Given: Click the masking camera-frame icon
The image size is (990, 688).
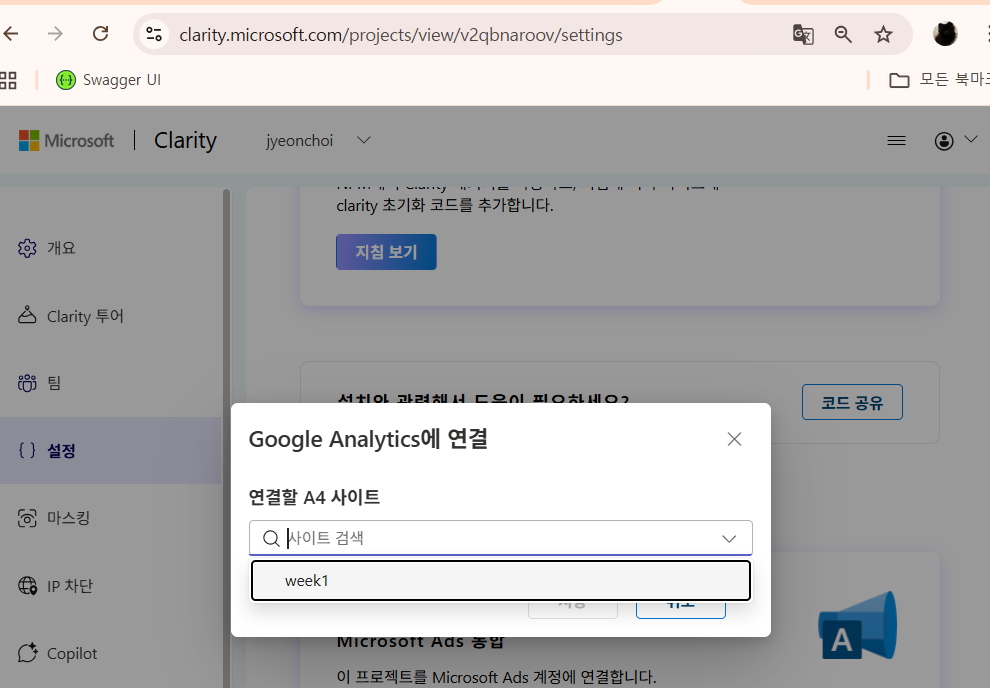Looking at the screenshot, I should pos(27,518).
